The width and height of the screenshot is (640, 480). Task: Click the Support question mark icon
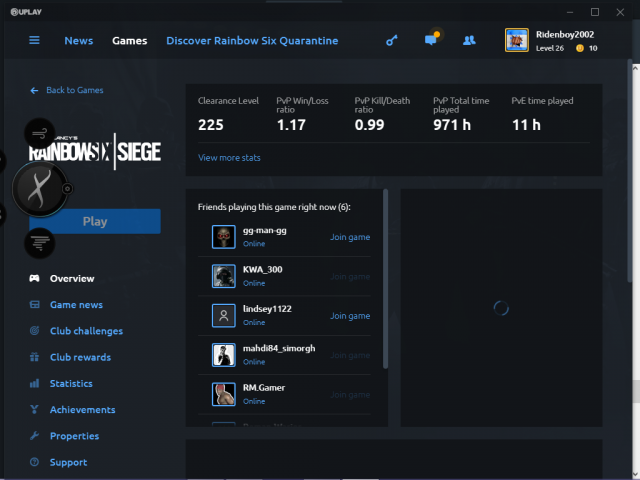tap(34, 462)
